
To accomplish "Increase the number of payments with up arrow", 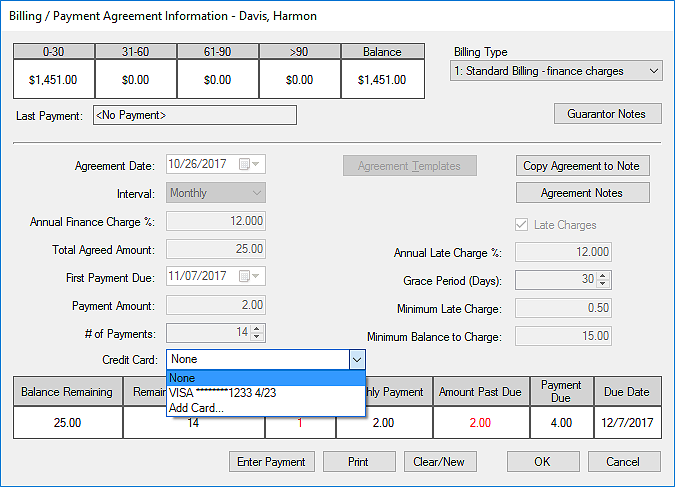I will coord(257,328).
